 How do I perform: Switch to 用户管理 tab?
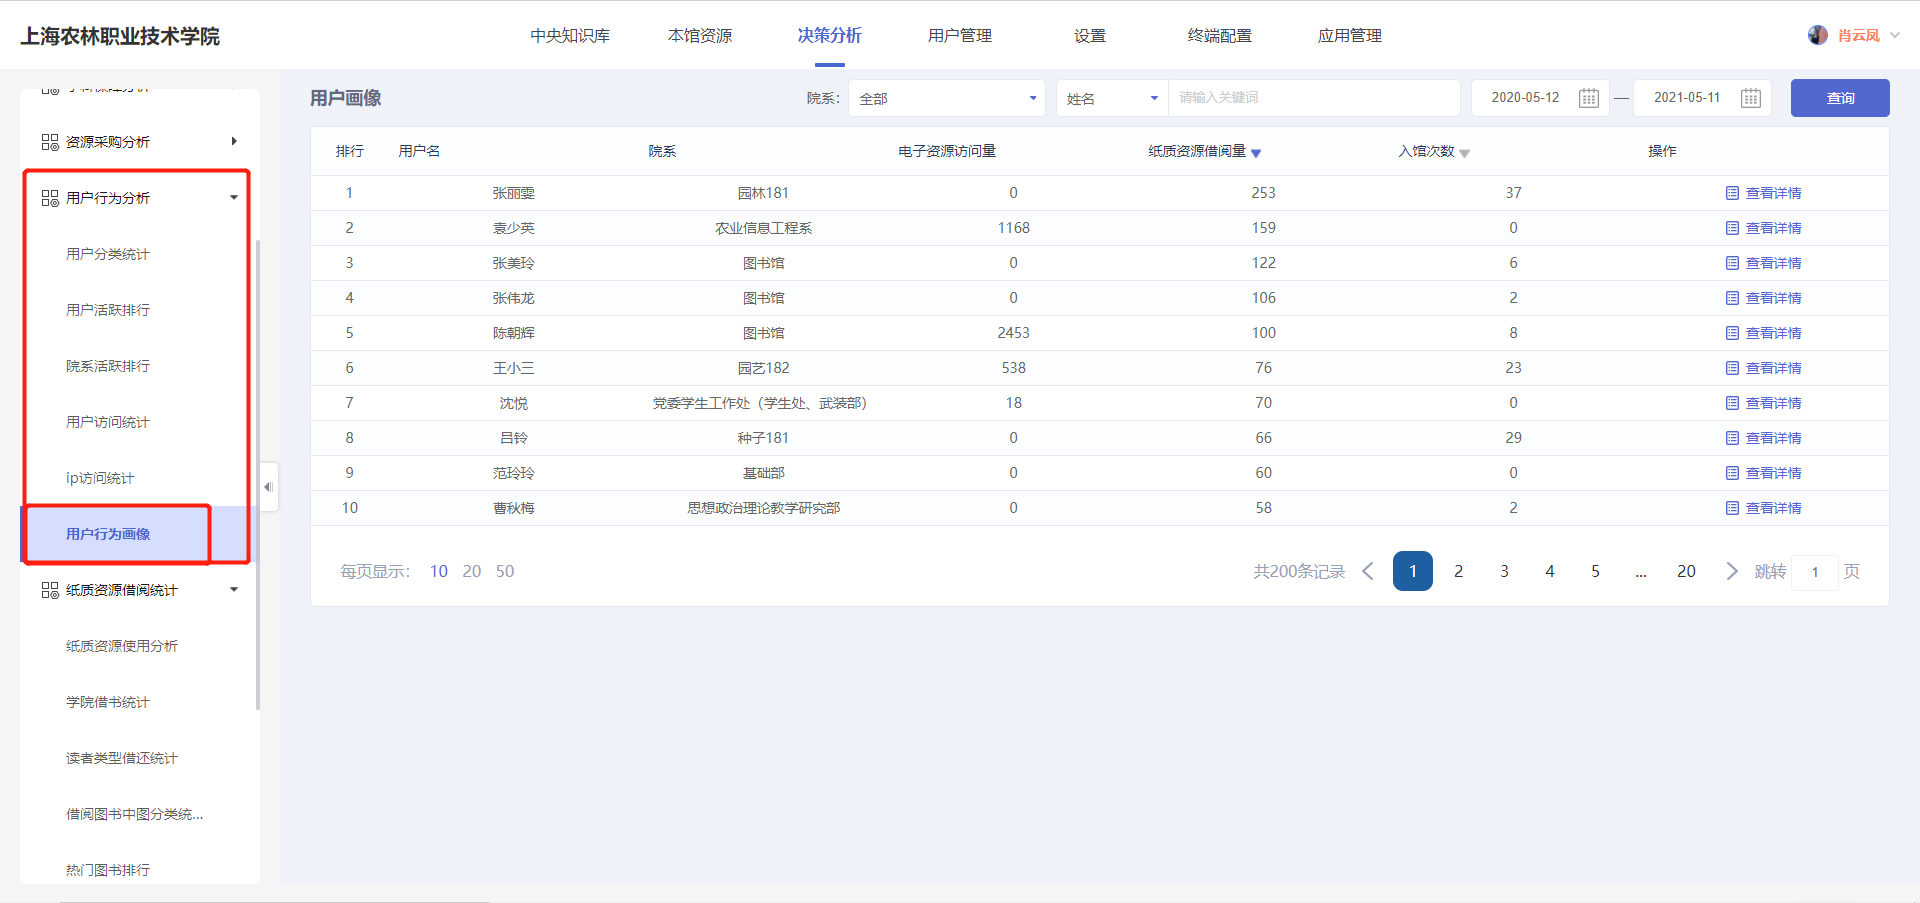point(960,36)
